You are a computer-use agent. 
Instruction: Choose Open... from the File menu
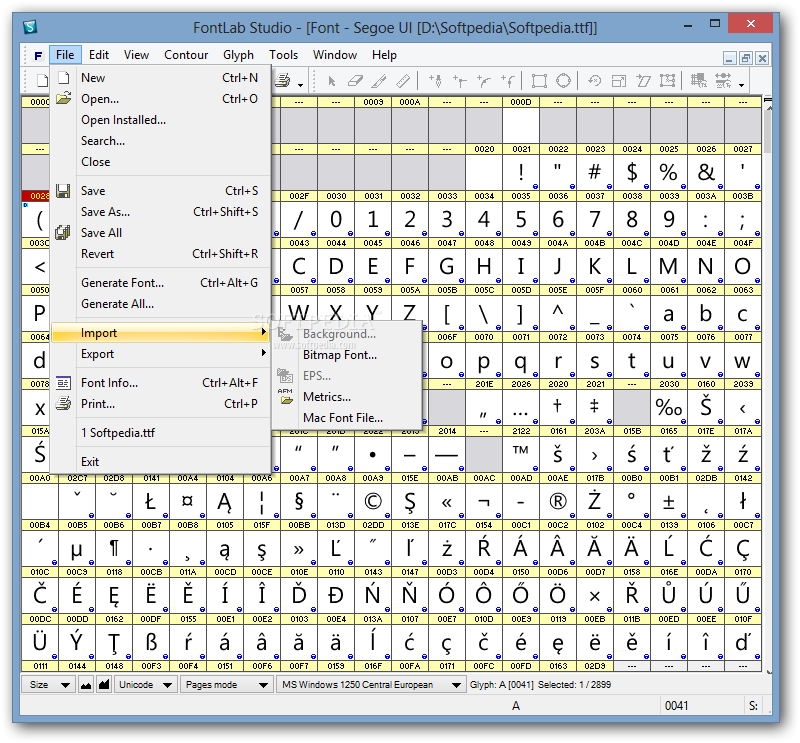[160, 99]
